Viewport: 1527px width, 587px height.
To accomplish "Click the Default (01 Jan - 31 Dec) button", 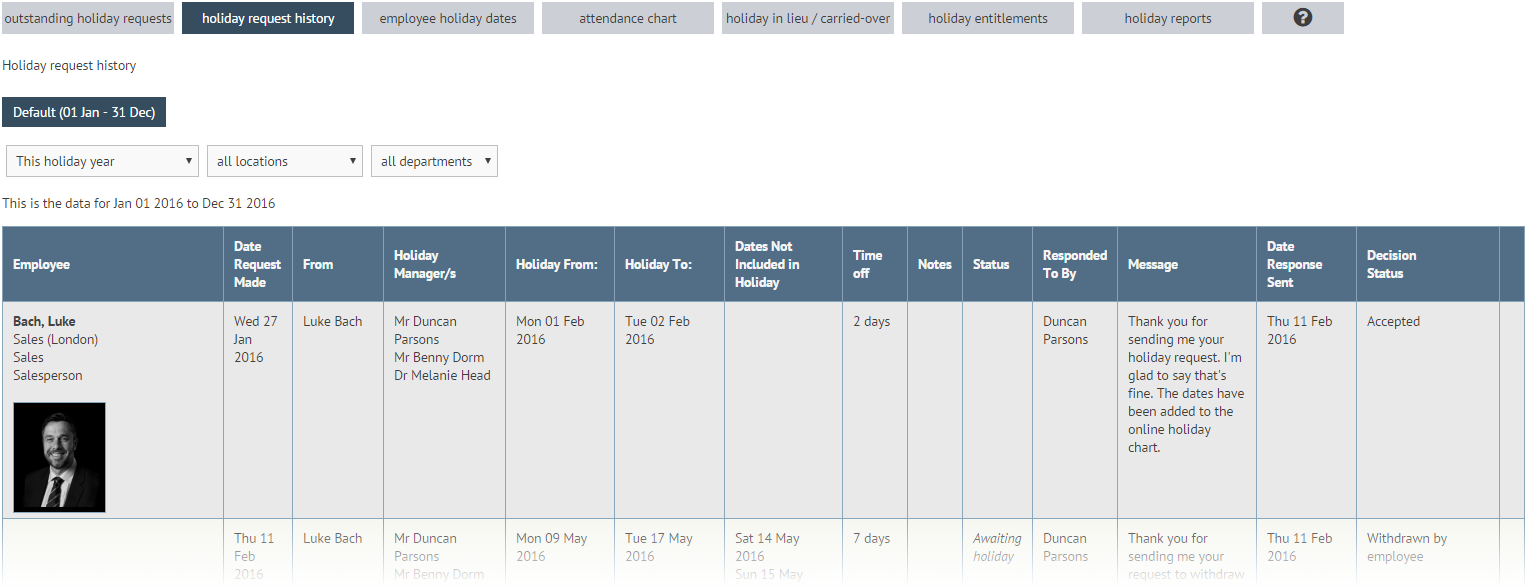I will (84, 112).
